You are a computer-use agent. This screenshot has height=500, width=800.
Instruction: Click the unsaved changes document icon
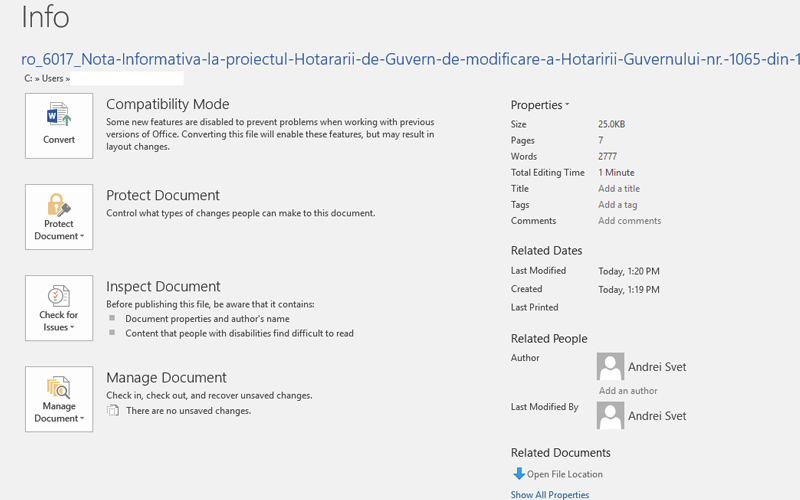pos(113,410)
